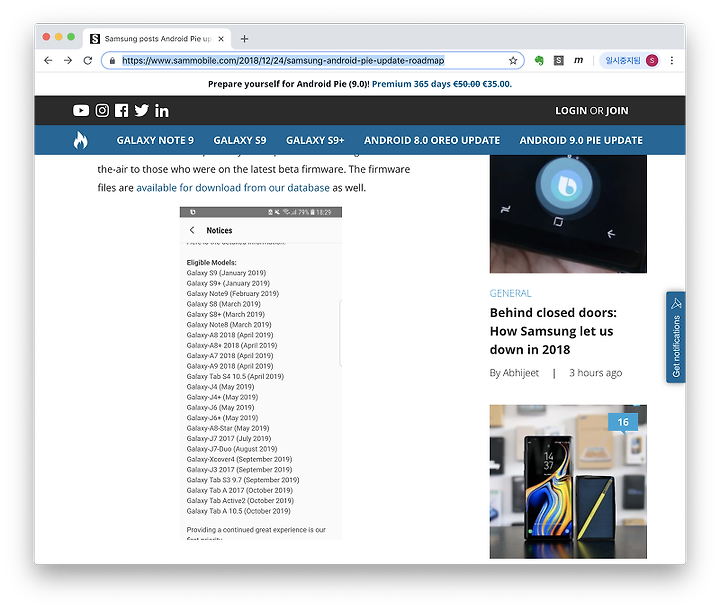The width and height of the screenshot is (720, 610).
Task: Reload the current page
Action: (x=88, y=61)
